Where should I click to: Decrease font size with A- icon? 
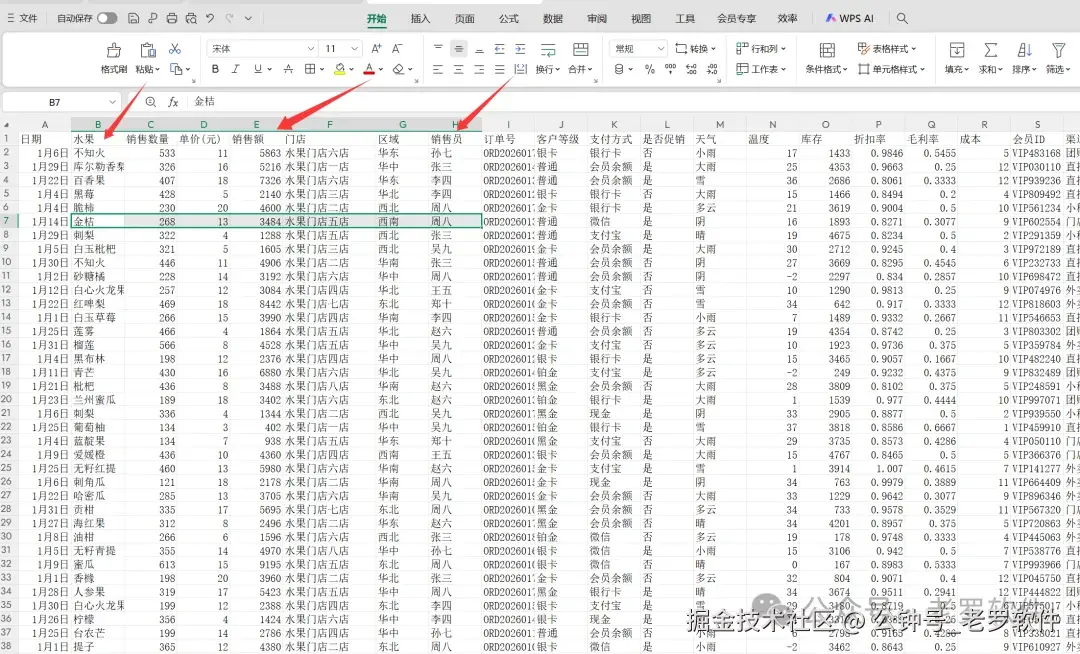(397, 48)
